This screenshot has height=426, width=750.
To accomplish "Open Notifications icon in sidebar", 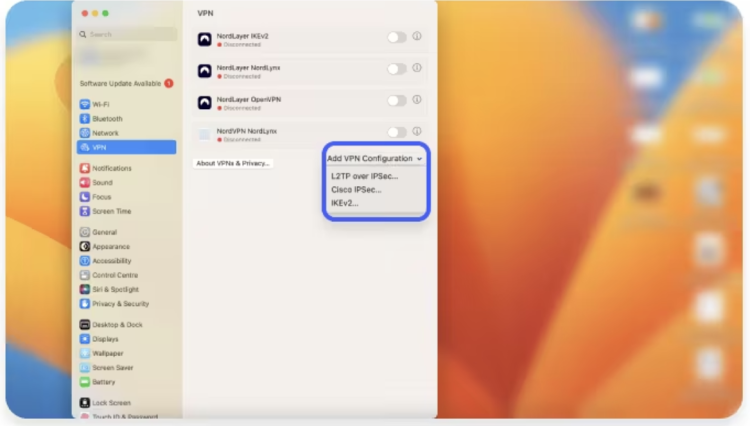I will pos(85,168).
